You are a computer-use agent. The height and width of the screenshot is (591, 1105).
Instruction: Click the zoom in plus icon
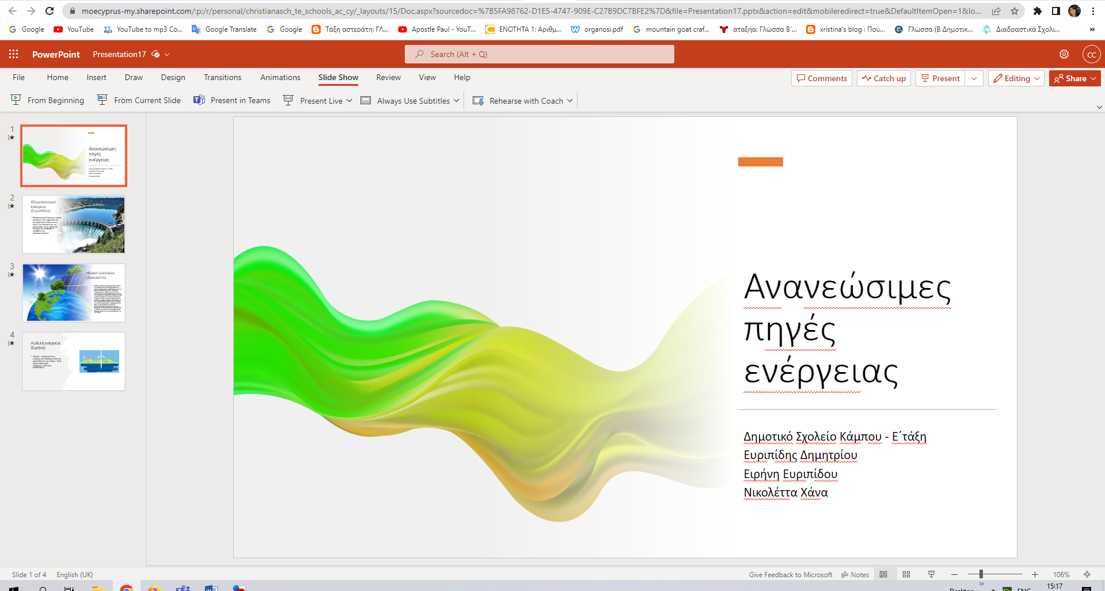pos(1035,575)
